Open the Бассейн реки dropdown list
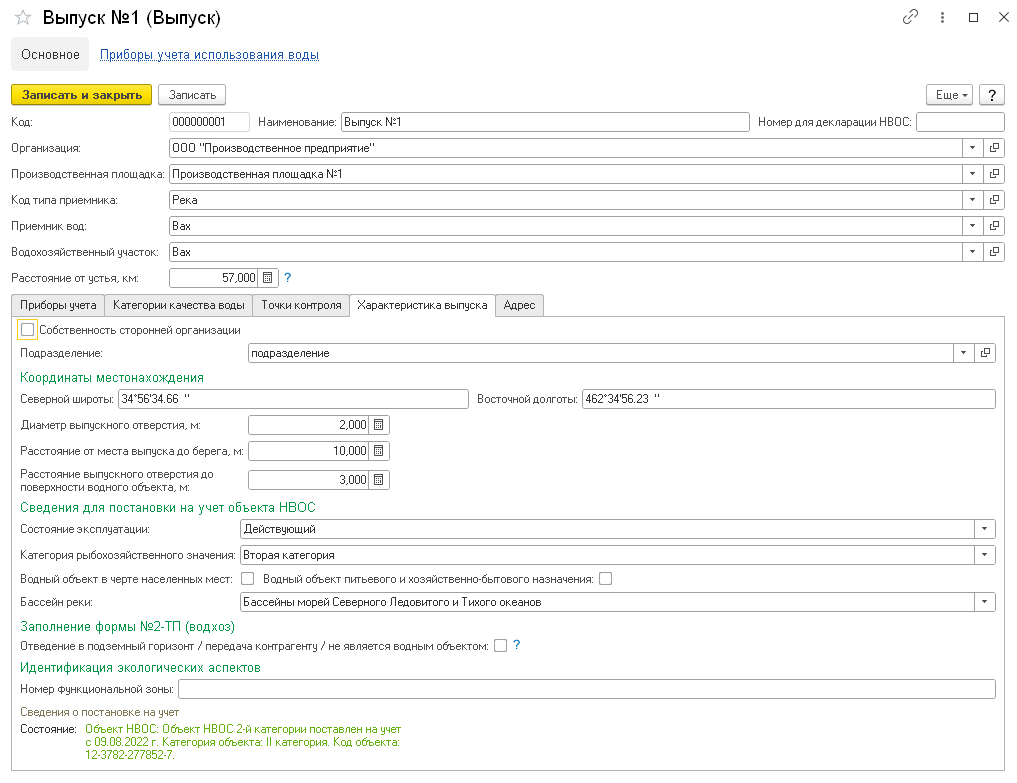Image resolution: width=1017 pixels, height=783 pixels. pyautogui.click(x=985, y=602)
